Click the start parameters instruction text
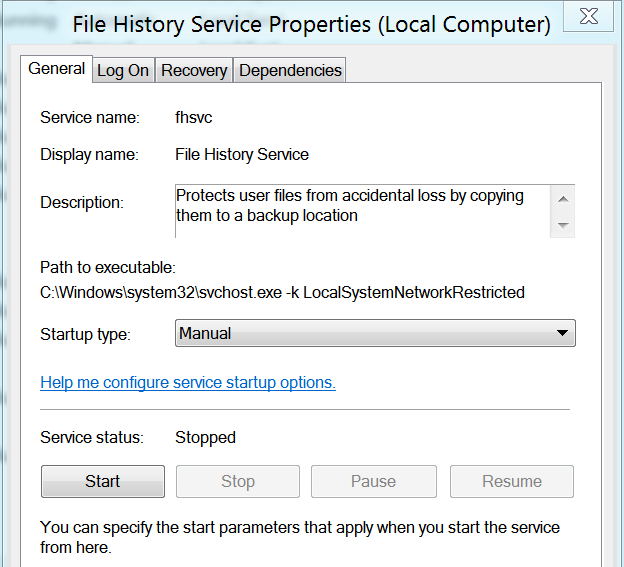The width and height of the screenshot is (624, 567). click(300, 537)
